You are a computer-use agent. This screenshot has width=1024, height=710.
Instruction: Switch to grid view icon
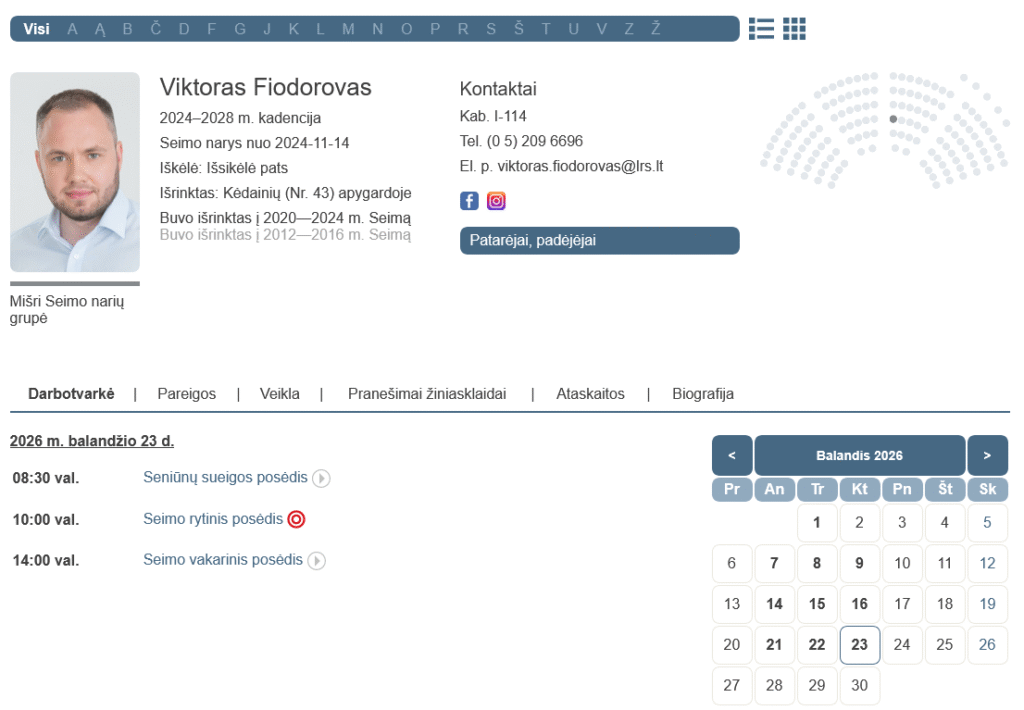click(794, 29)
